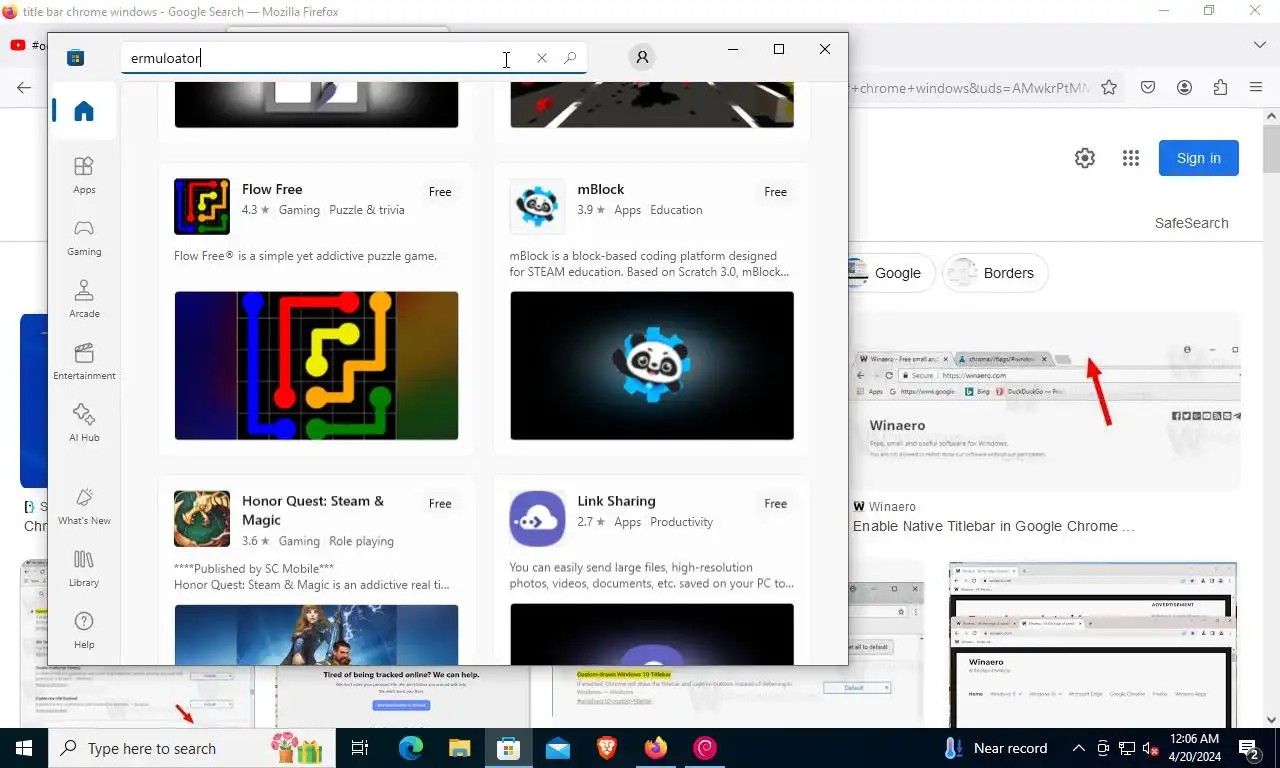Click the Link Sharing app icon
Screen dimensions: 1280x768
(537, 519)
